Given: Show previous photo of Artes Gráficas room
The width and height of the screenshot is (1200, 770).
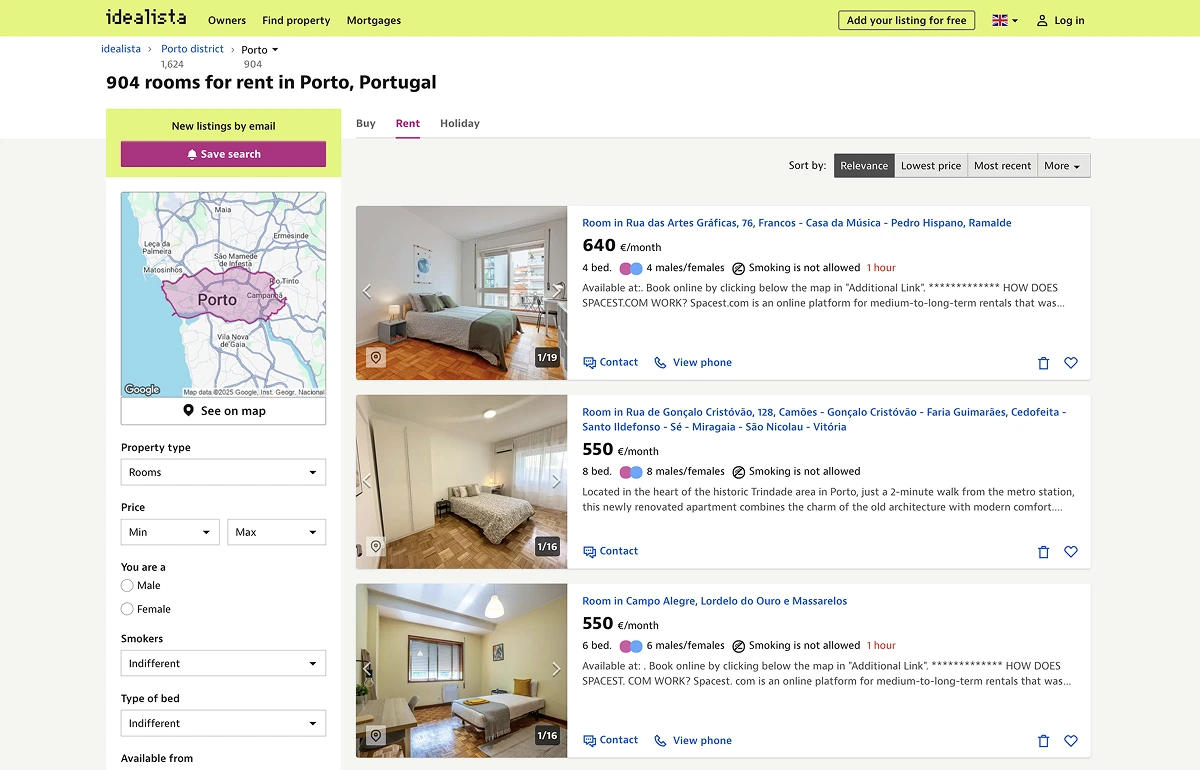Looking at the screenshot, I should point(367,292).
